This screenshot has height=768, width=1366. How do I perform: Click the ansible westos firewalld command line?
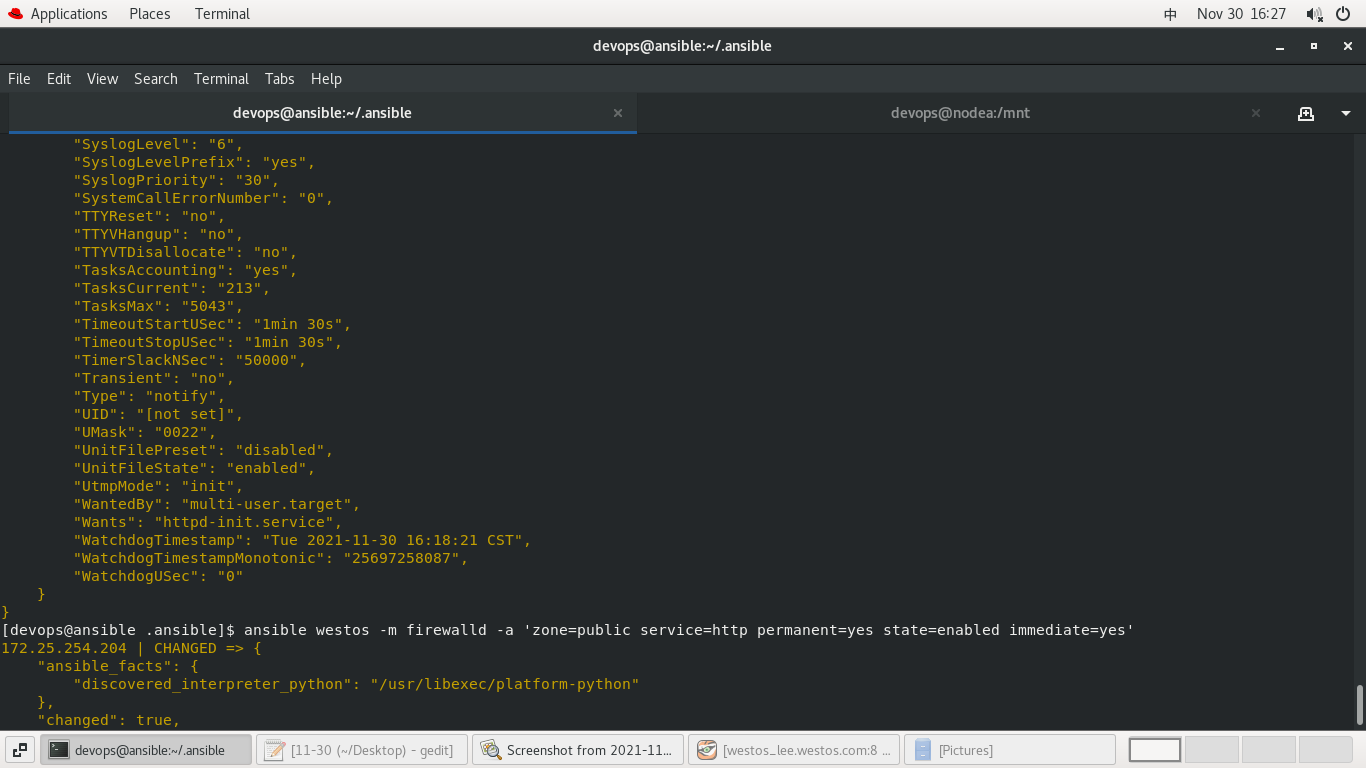tap(568, 630)
